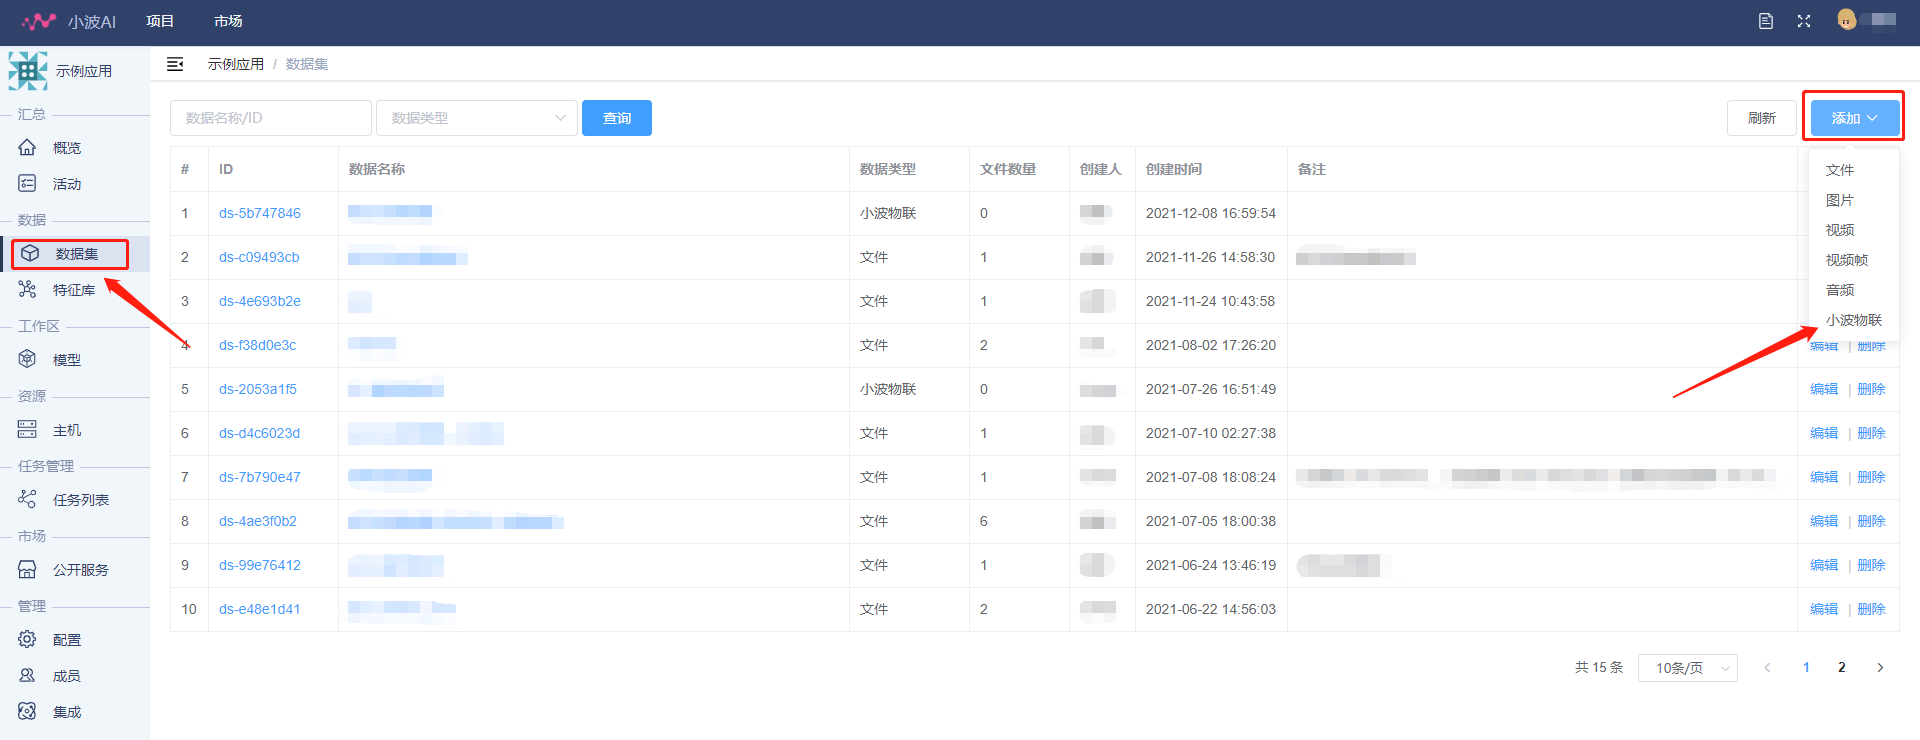Click the 概览 home icon
1920x740 pixels.
pos(28,147)
